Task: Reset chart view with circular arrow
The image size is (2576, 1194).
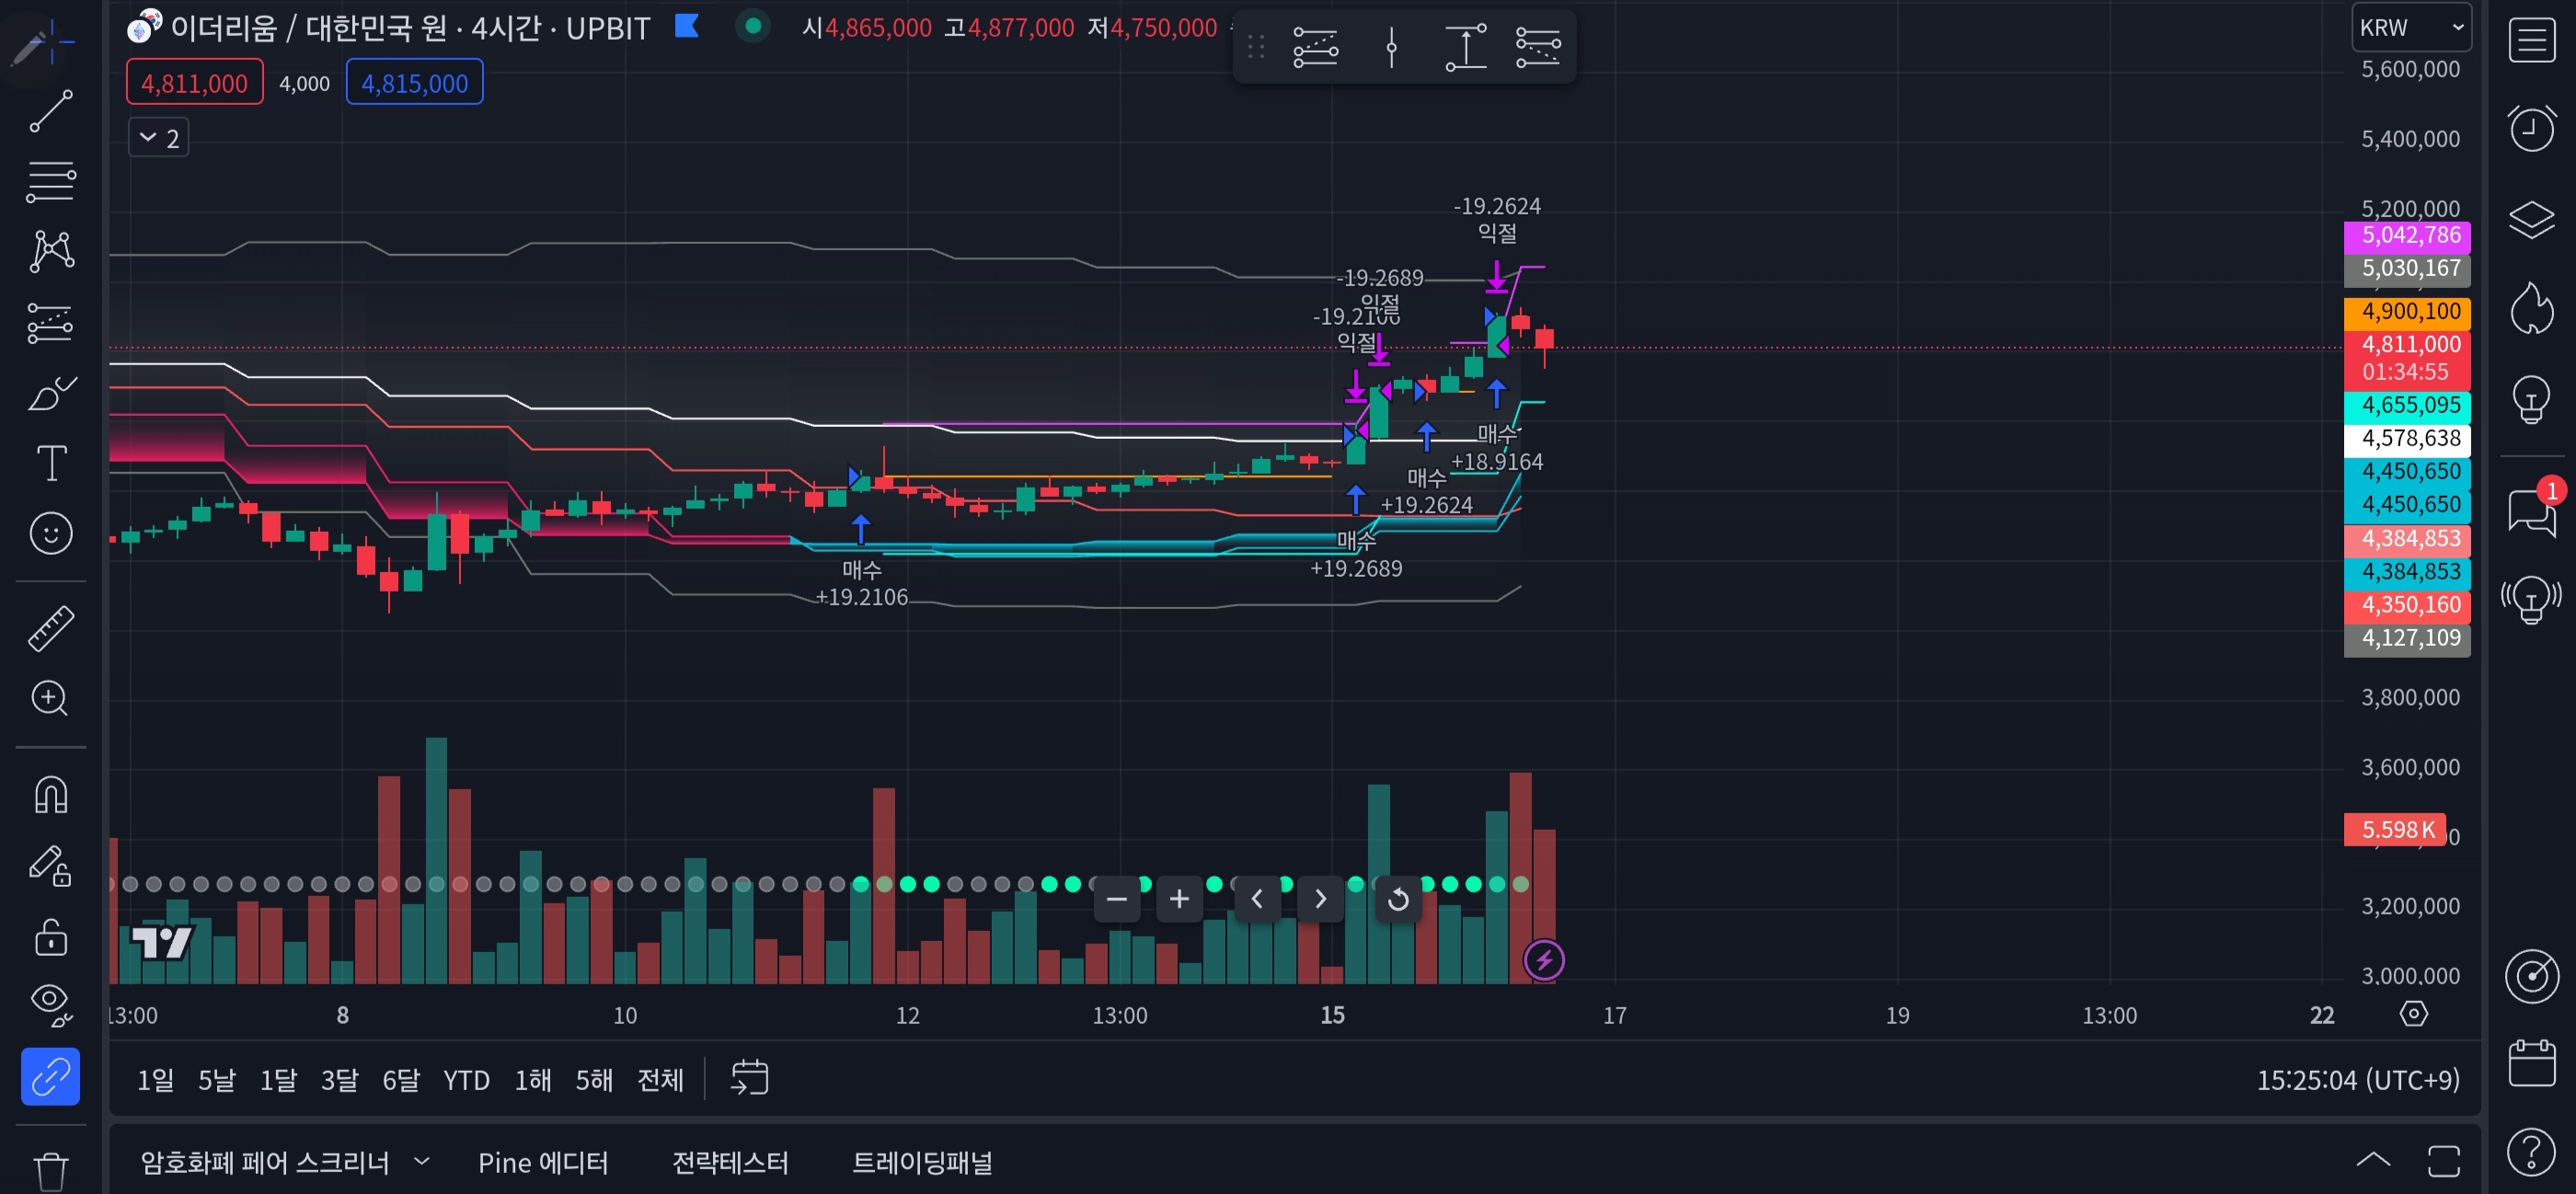Action: click(1398, 899)
